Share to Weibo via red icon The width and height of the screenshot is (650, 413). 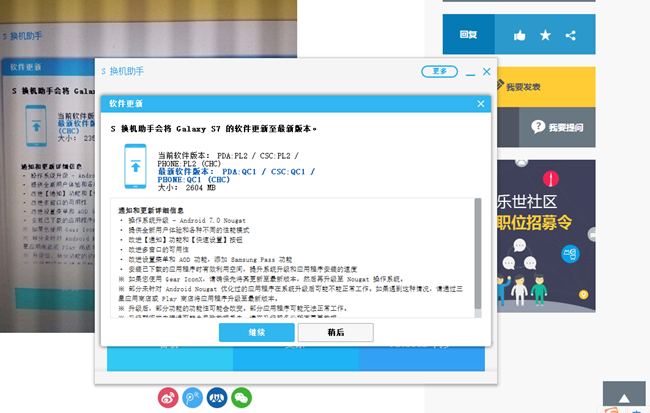pyautogui.click(x=167, y=397)
